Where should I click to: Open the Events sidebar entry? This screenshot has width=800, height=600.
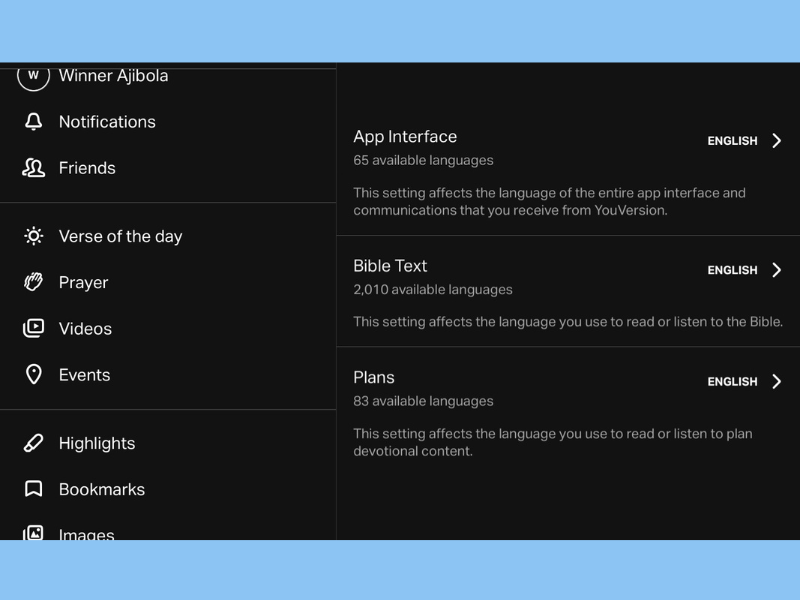84,375
